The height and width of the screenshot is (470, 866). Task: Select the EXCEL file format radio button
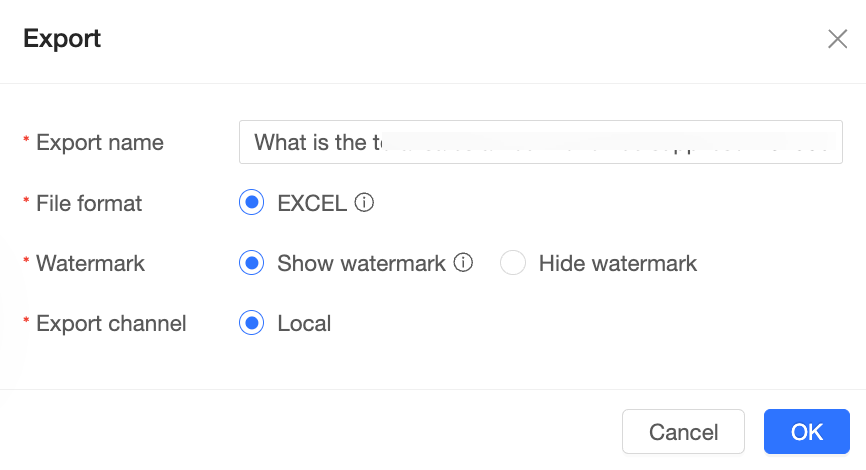pos(252,203)
